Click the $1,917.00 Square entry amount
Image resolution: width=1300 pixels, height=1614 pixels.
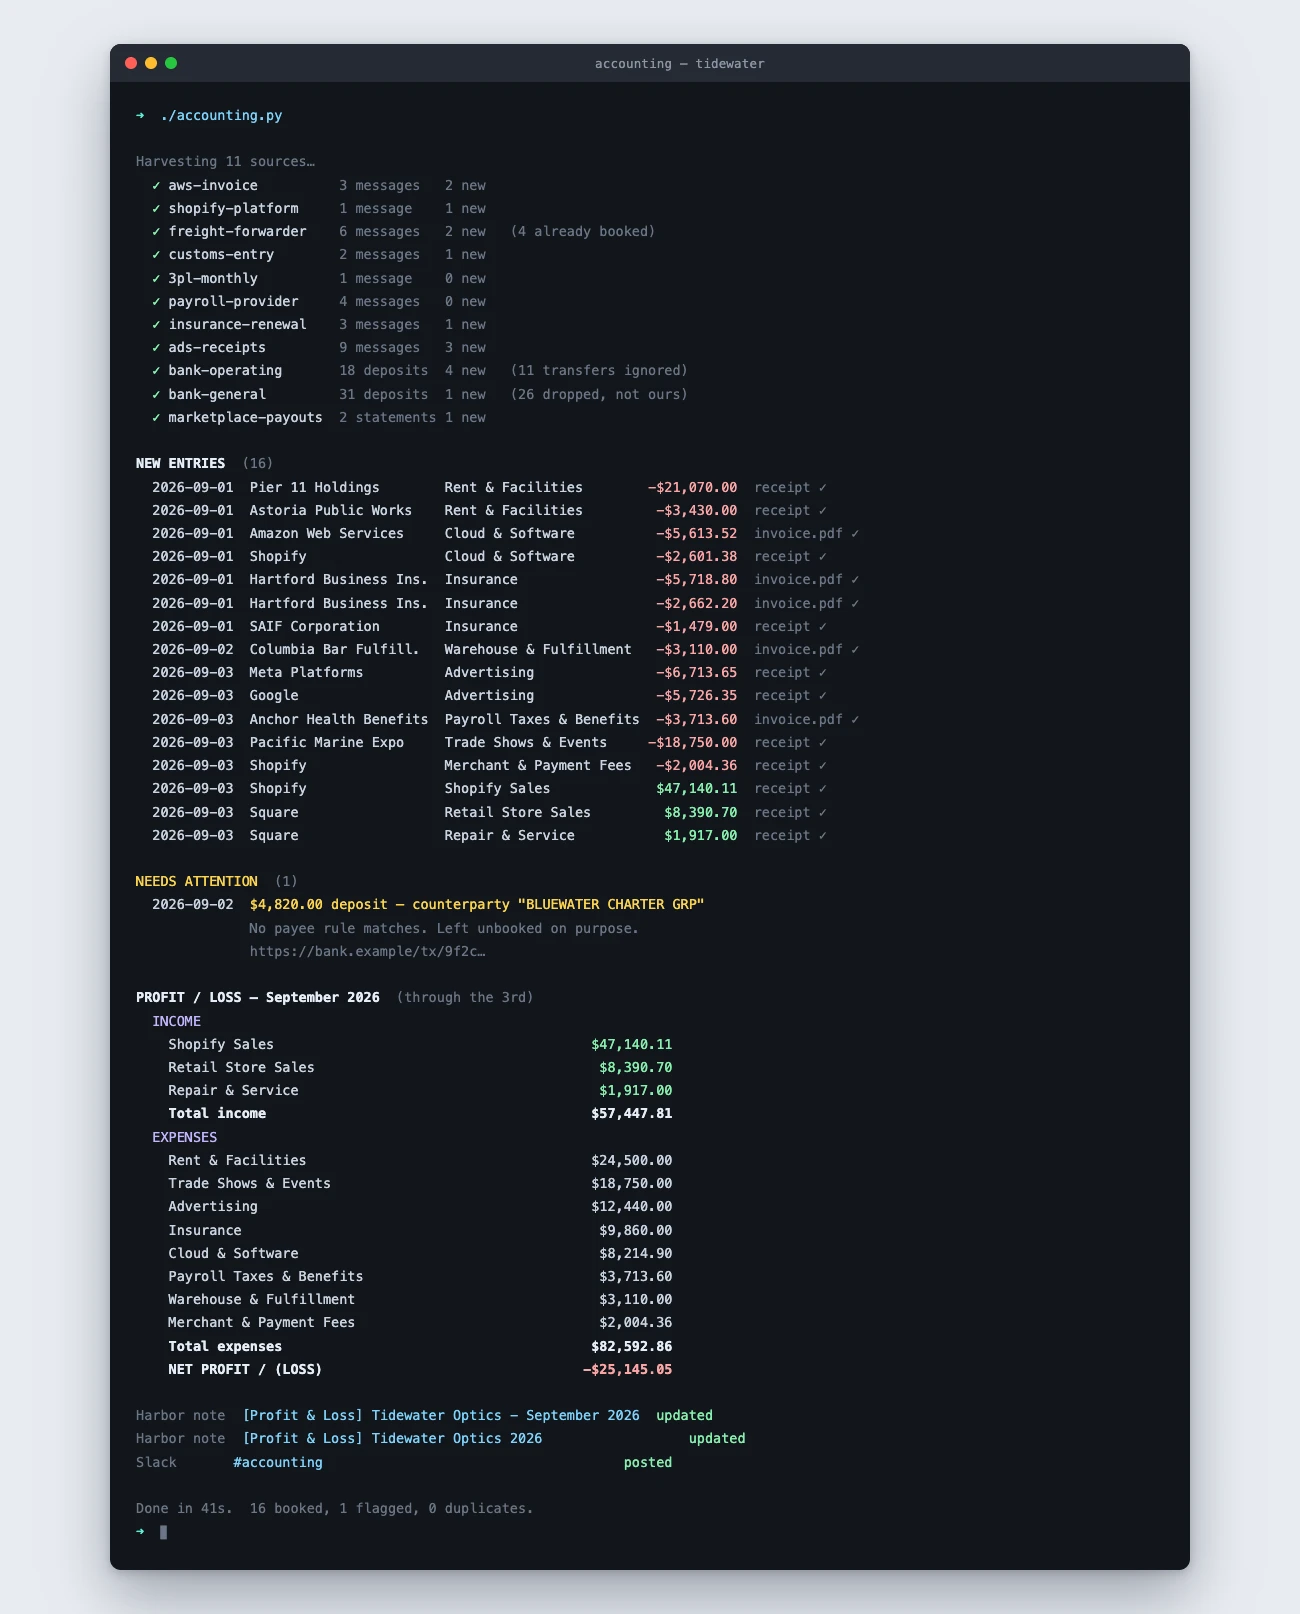pos(700,835)
